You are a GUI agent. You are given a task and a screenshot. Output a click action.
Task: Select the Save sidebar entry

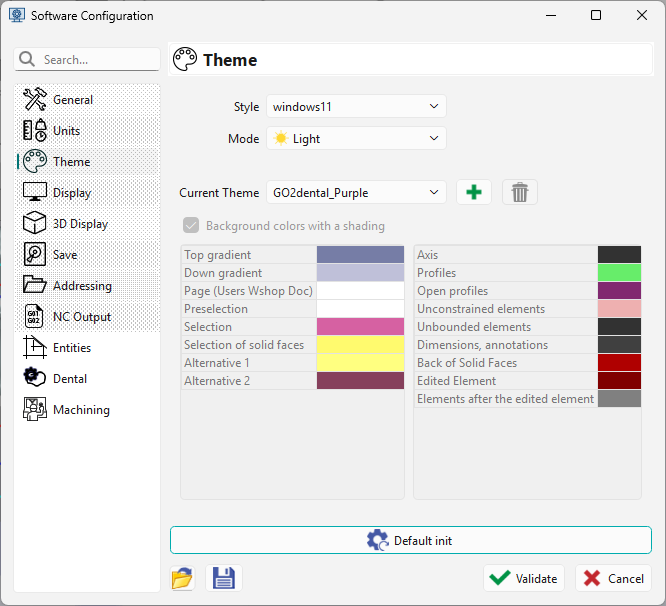click(x=87, y=254)
